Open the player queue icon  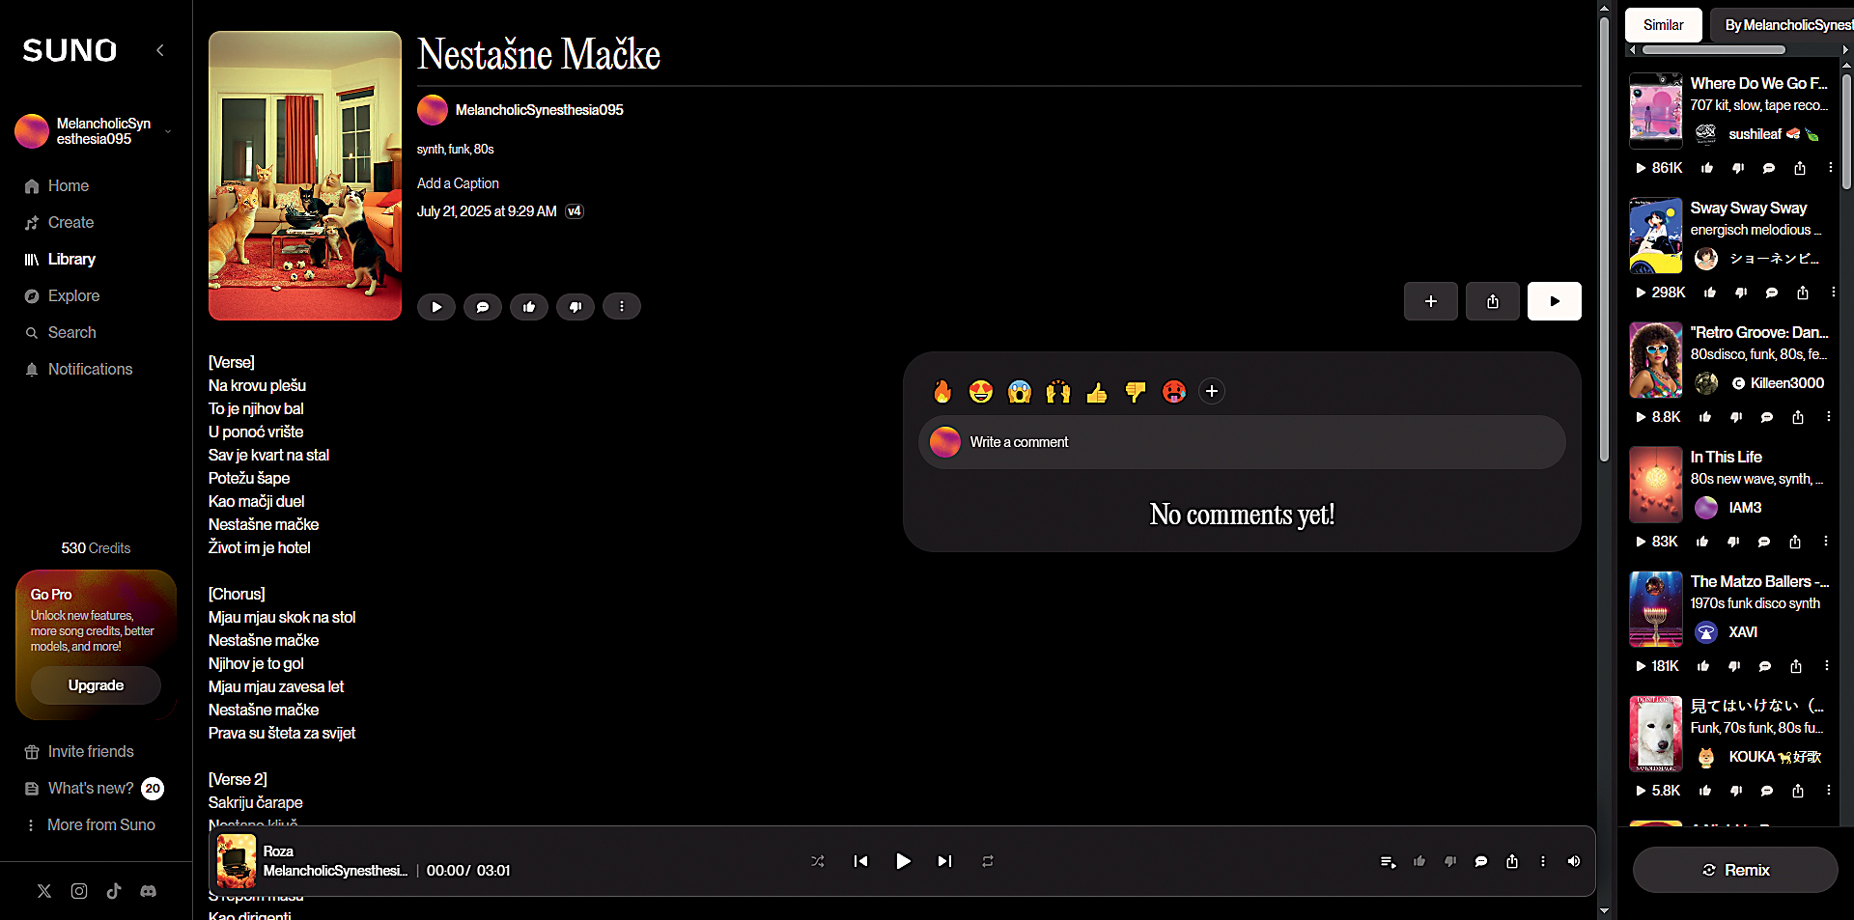pyautogui.click(x=1387, y=861)
